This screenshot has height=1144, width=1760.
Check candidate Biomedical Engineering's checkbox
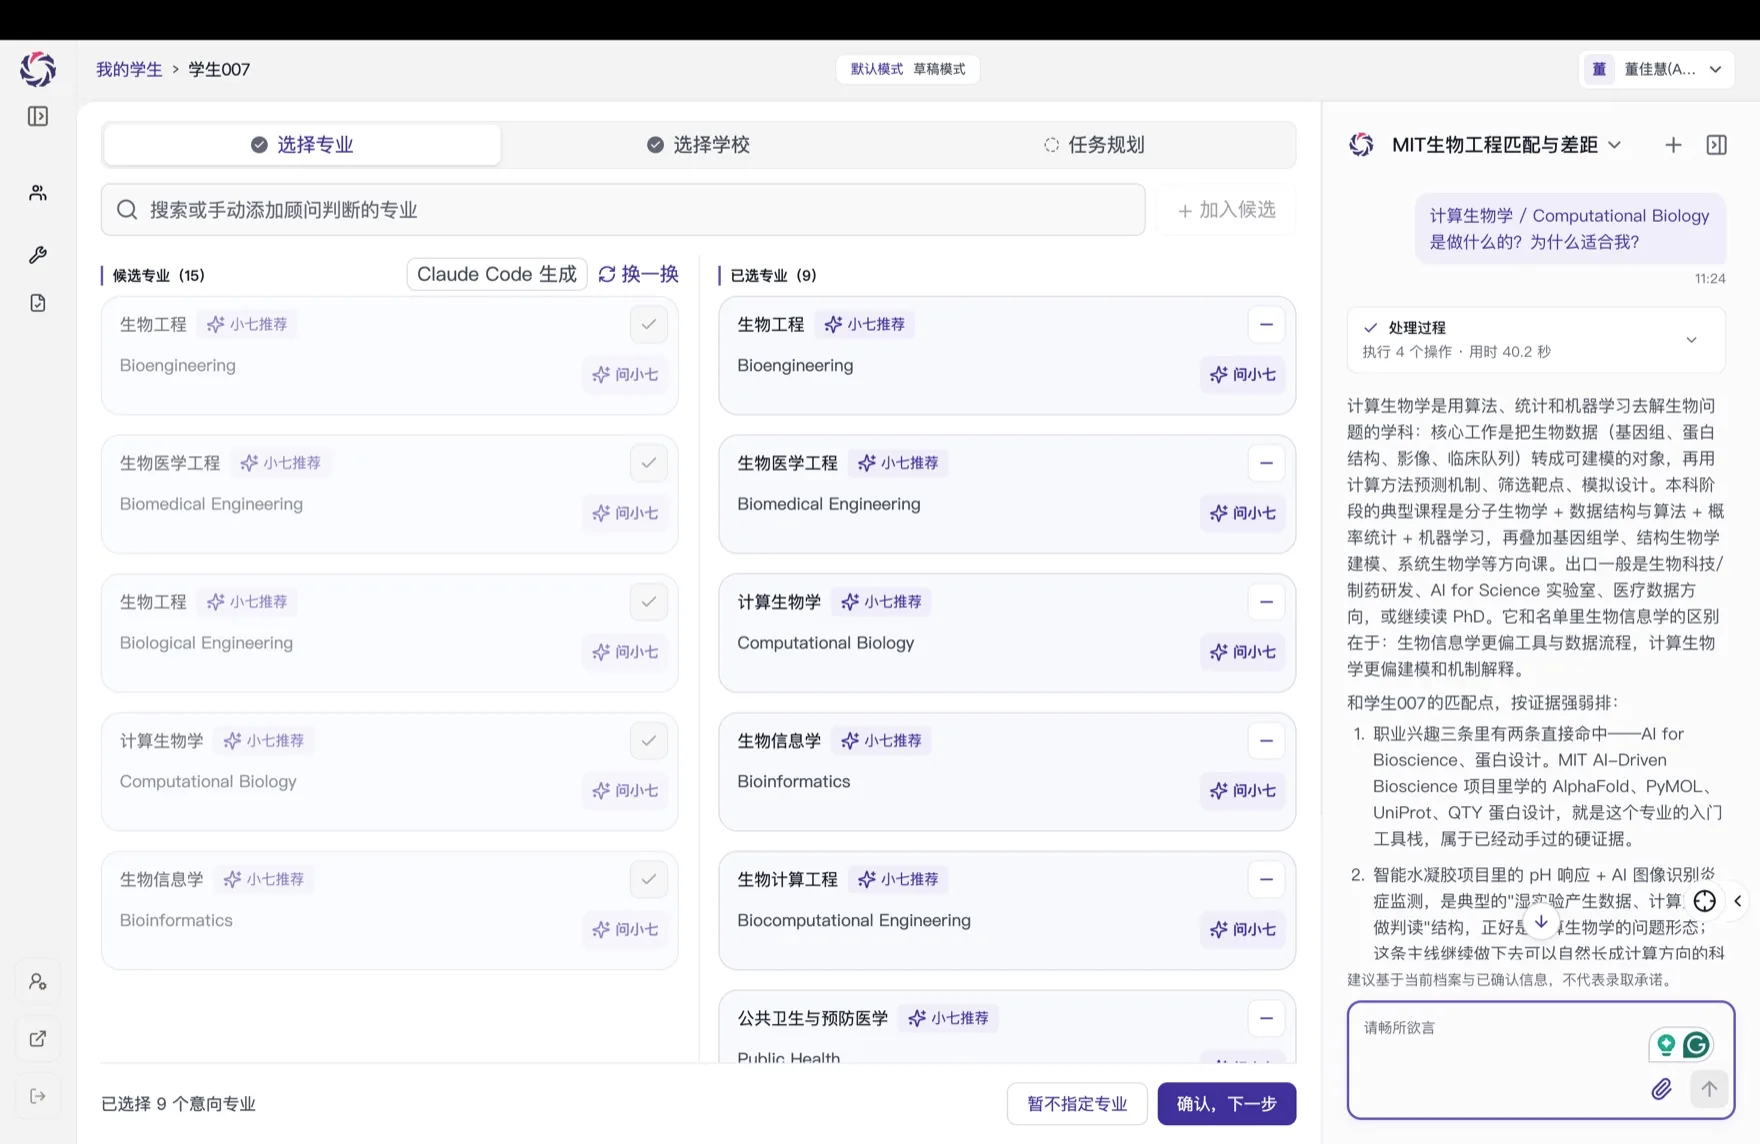649,463
